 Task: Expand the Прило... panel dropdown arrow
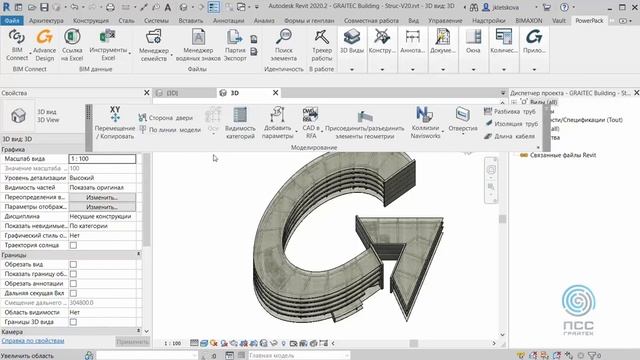click(534, 69)
